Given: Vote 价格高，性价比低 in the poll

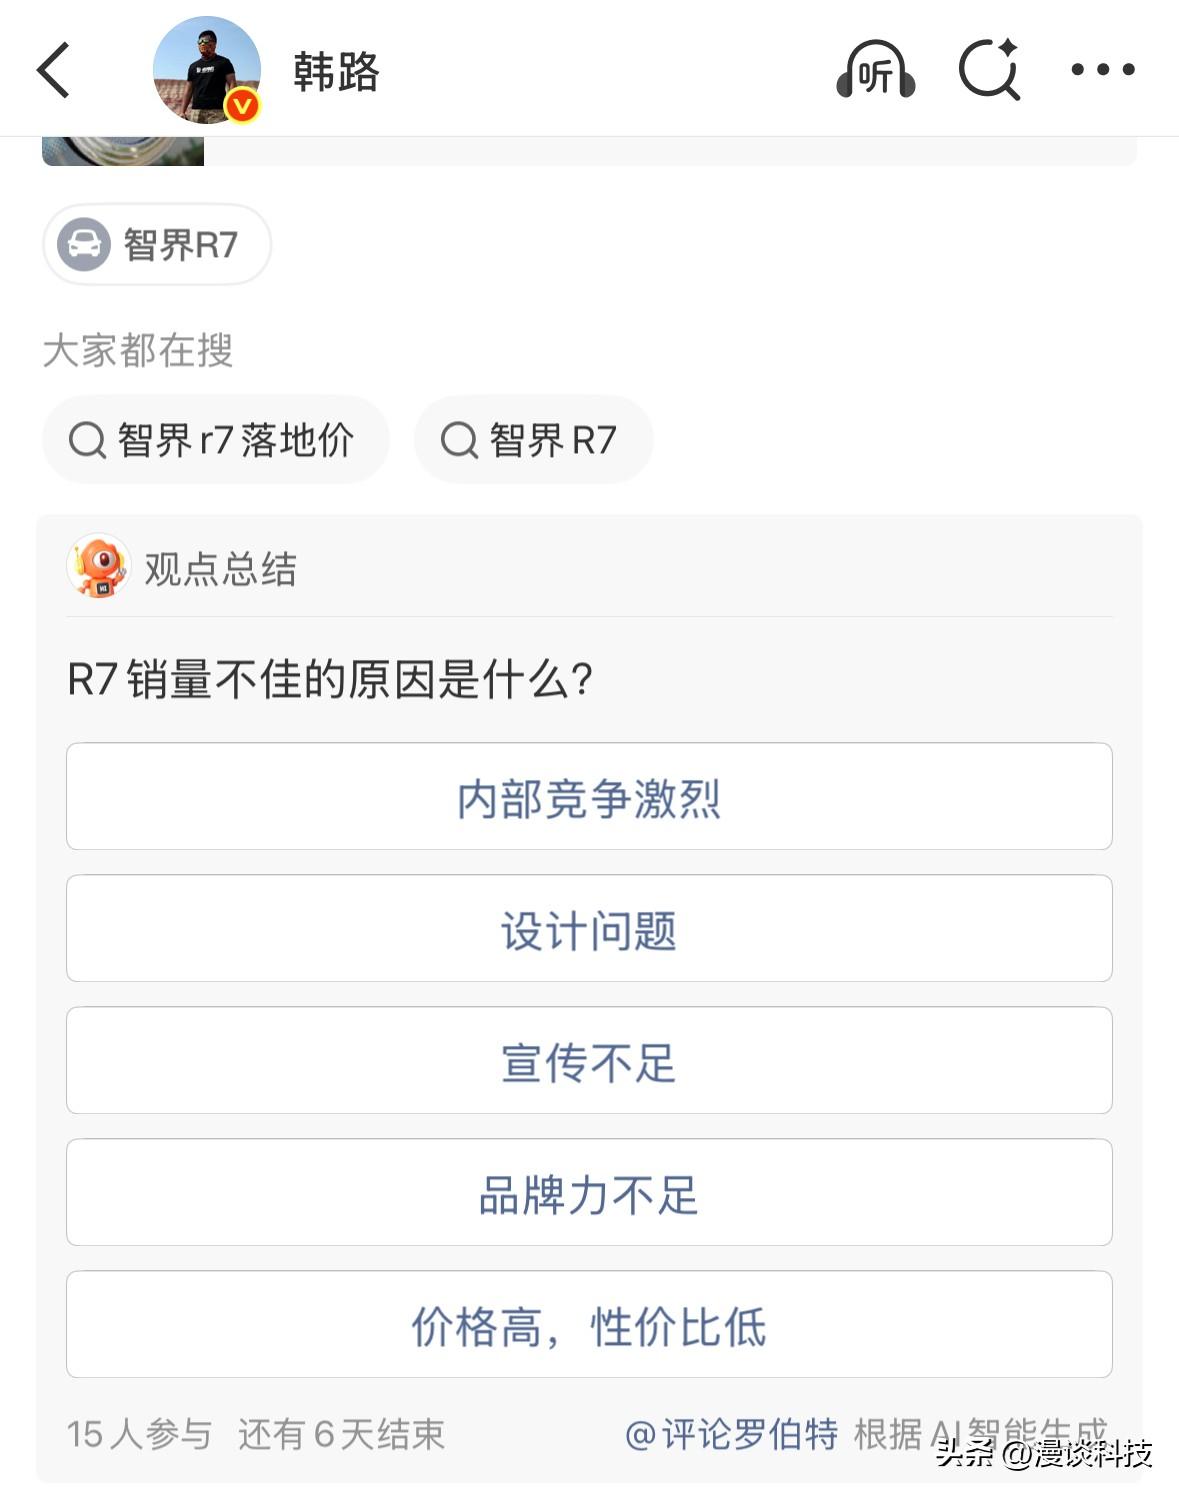Looking at the screenshot, I should 589,1325.
